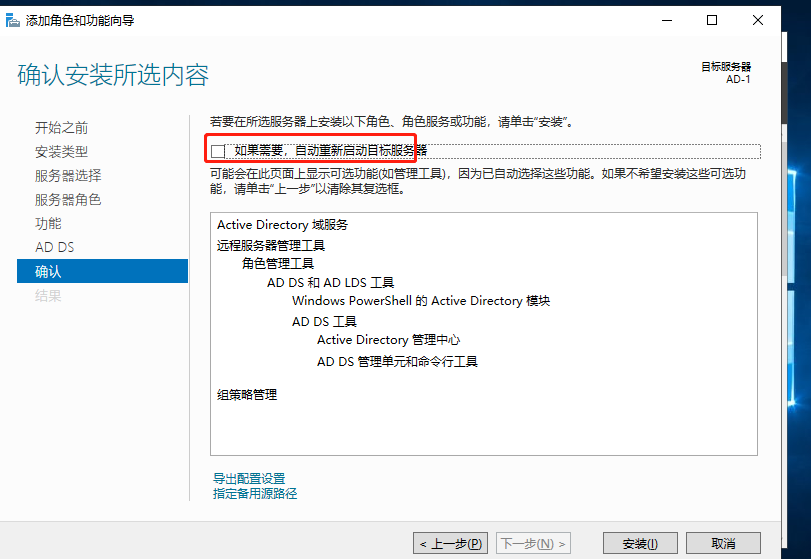Viewport: 811px width, 559px height.
Task: Click the wizard icon in title bar
Action: click(12, 21)
